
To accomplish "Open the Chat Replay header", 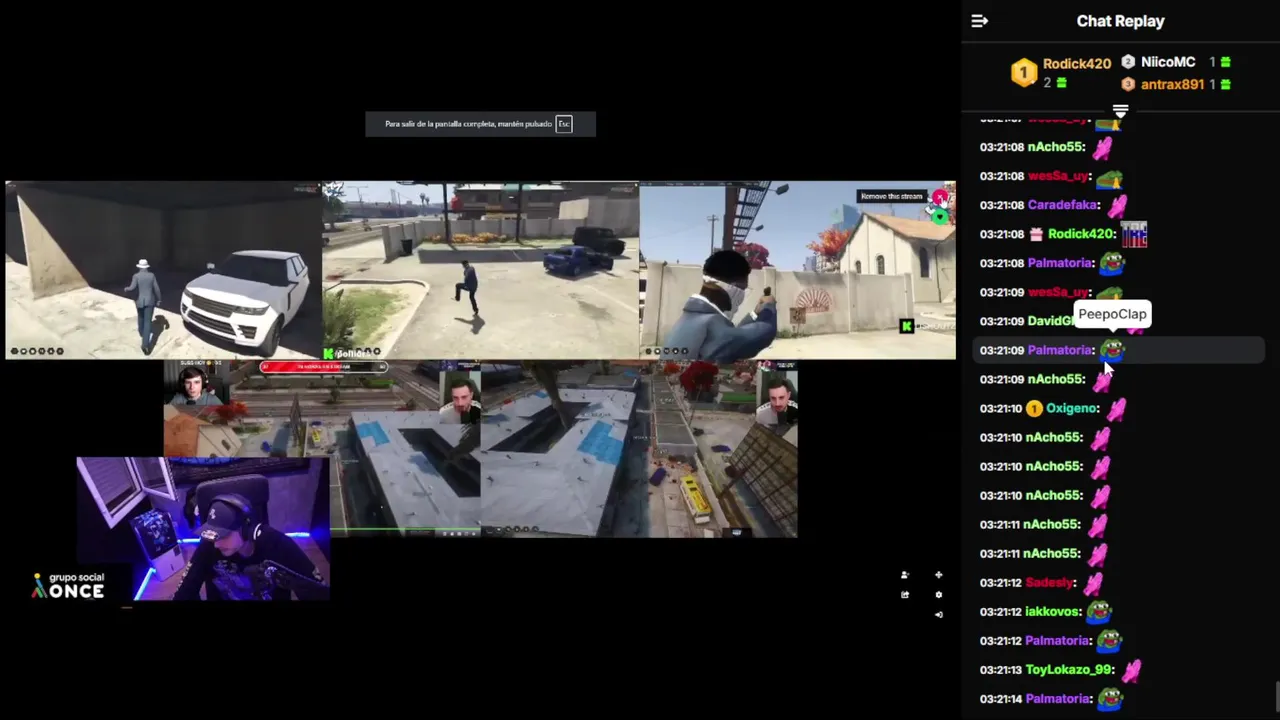I will [x=1120, y=21].
